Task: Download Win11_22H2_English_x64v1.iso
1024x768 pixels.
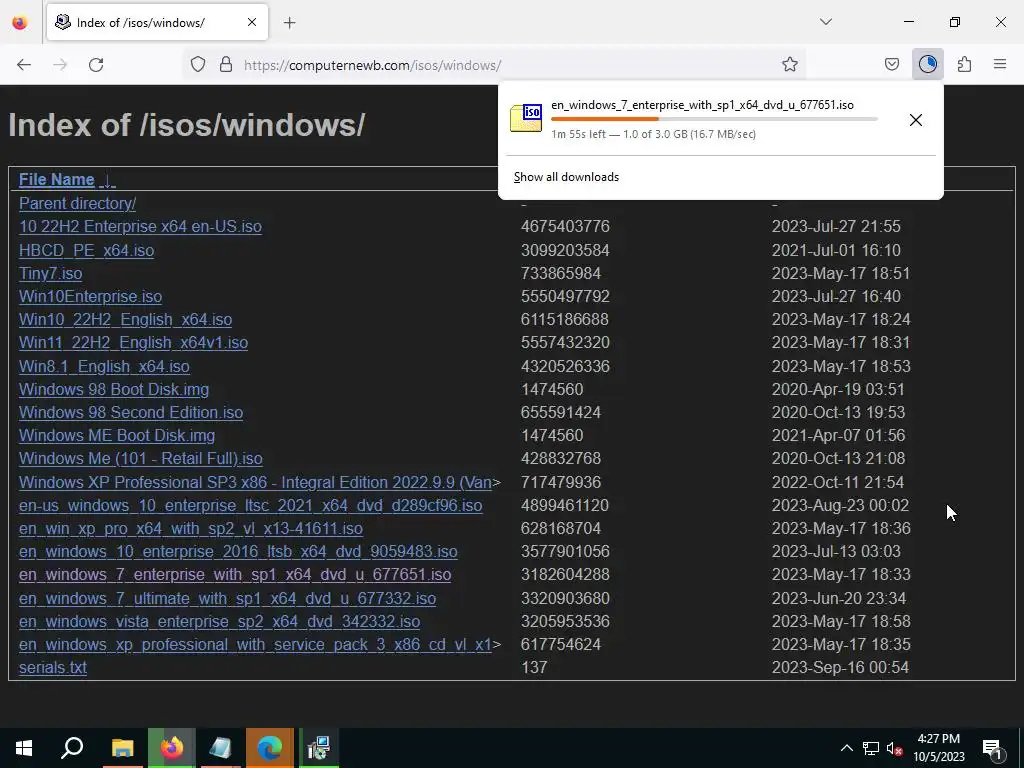Action: point(133,343)
